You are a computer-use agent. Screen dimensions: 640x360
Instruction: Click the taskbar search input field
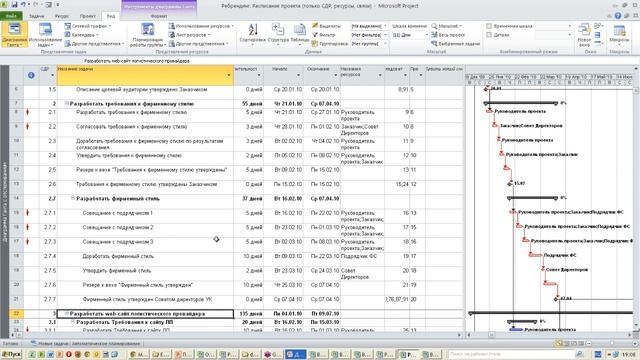coord(512,354)
